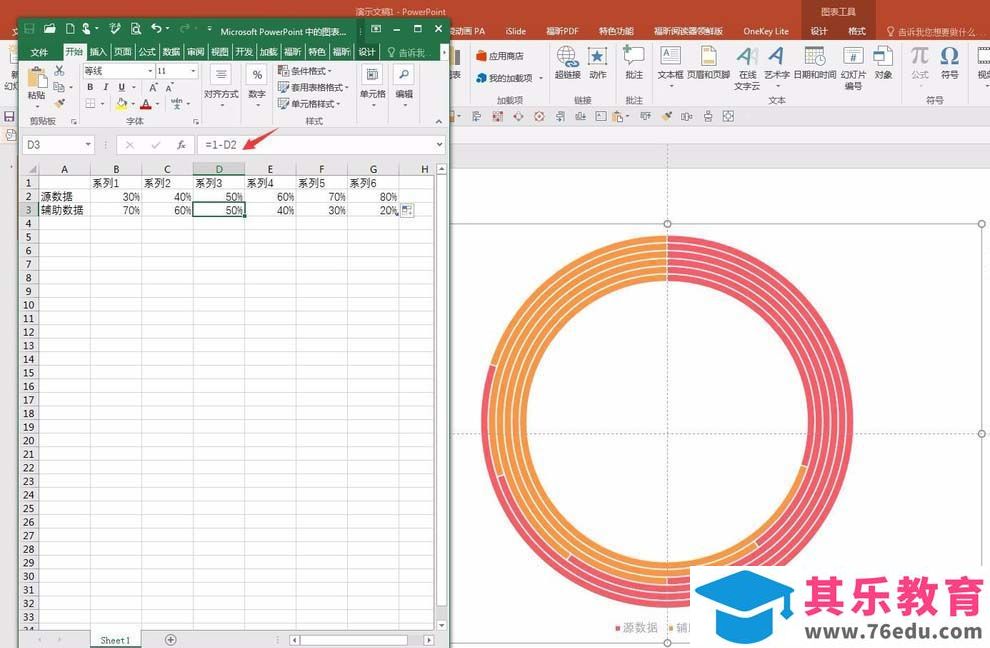The height and width of the screenshot is (648, 990).
Task: Increase the font size in Excel
Action: coord(153,87)
